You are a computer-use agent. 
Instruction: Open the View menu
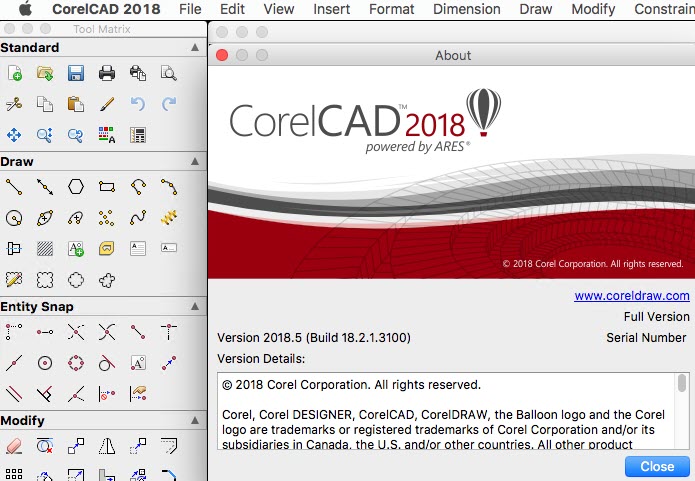279,9
